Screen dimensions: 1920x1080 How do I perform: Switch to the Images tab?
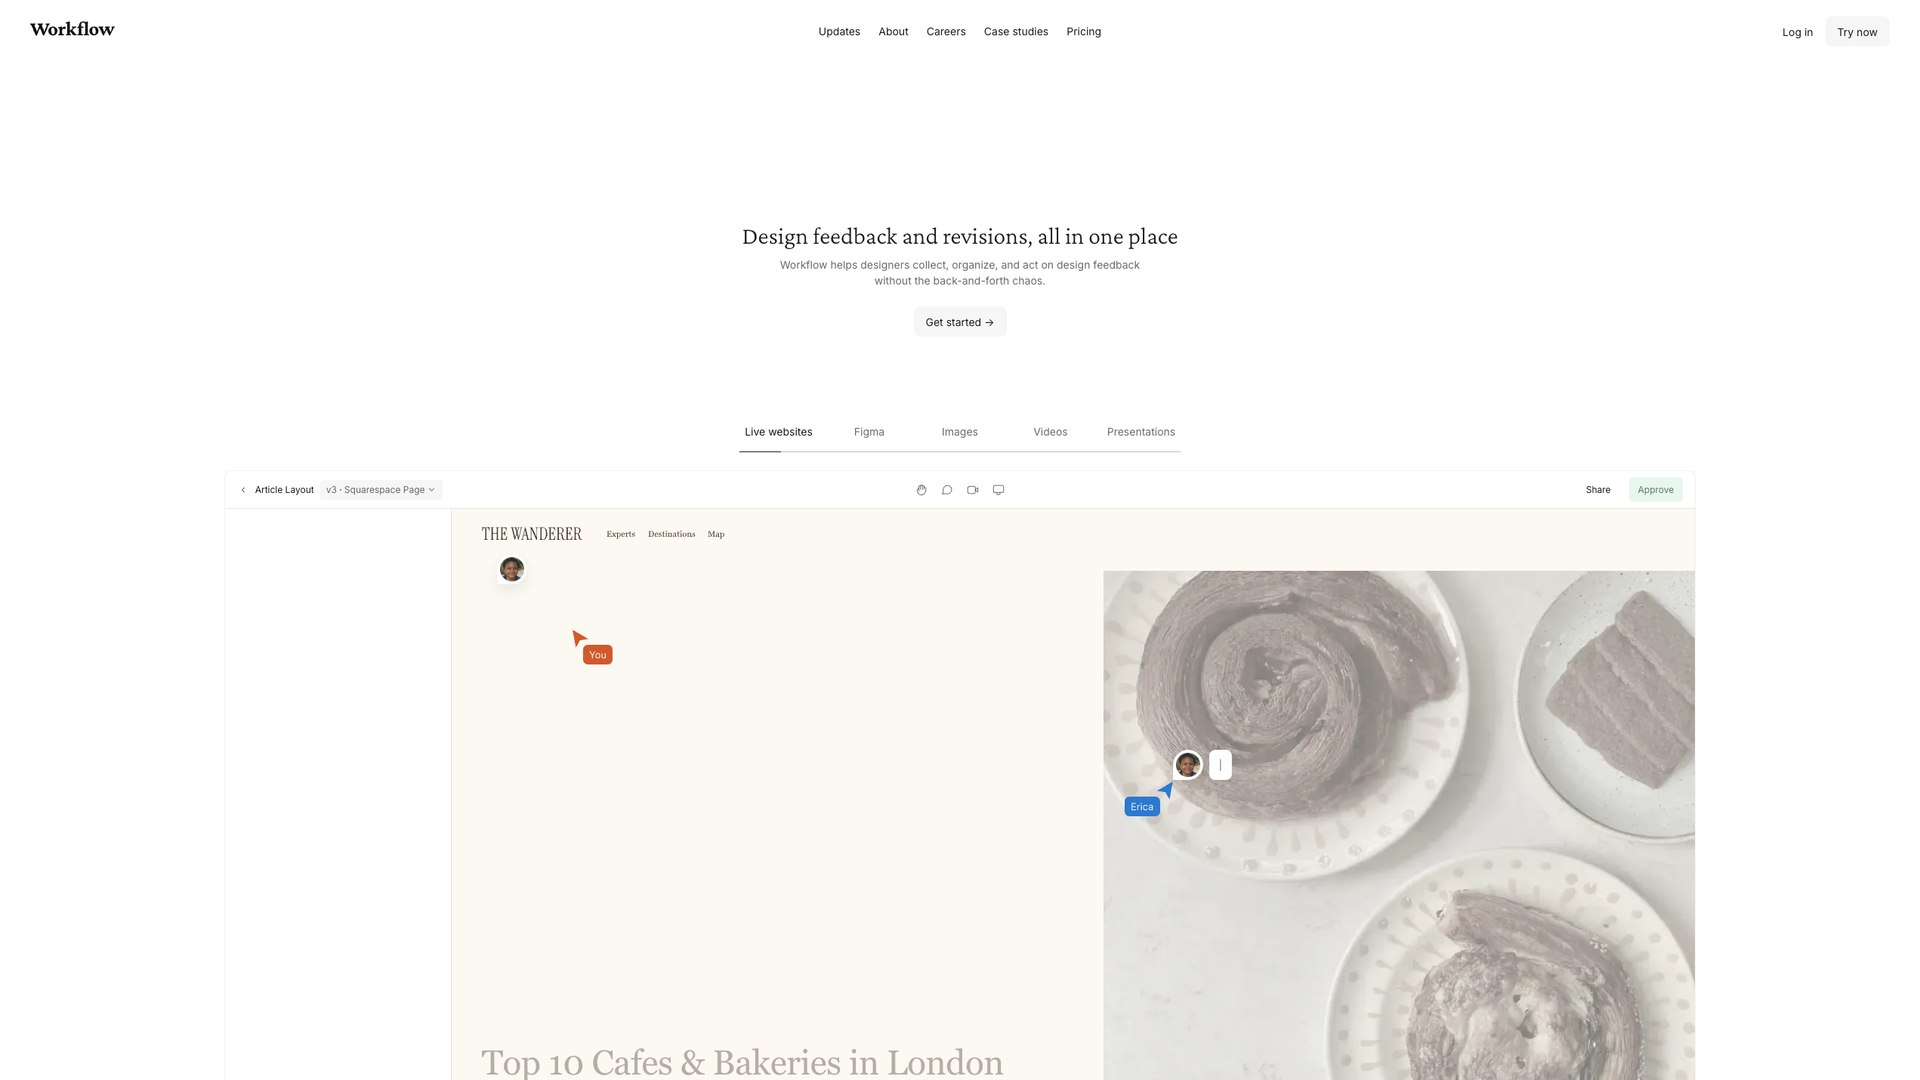(960, 432)
